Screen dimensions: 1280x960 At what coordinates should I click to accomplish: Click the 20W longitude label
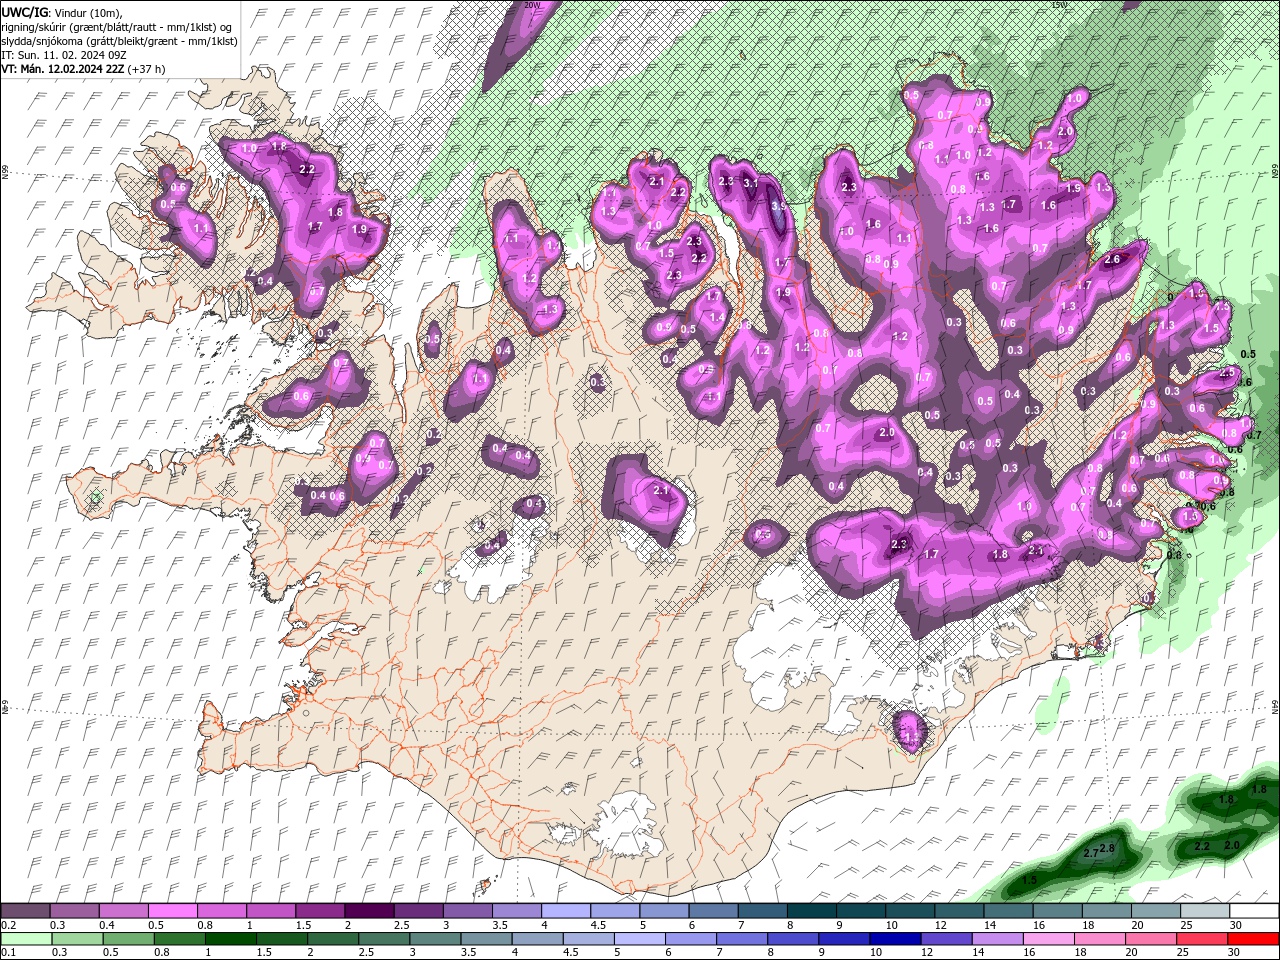click(531, 5)
